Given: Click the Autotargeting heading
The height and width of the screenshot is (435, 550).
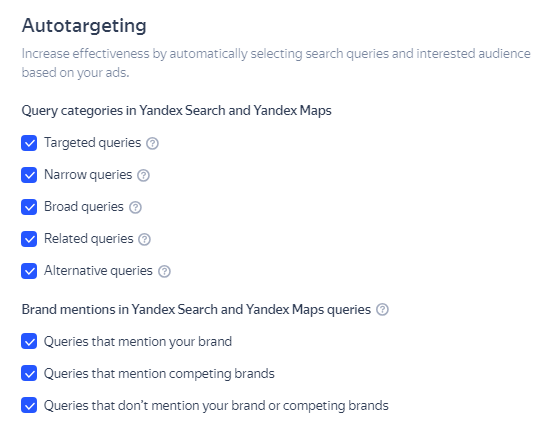Looking at the screenshot, I should pyautogui.click(x=84, y=26).
